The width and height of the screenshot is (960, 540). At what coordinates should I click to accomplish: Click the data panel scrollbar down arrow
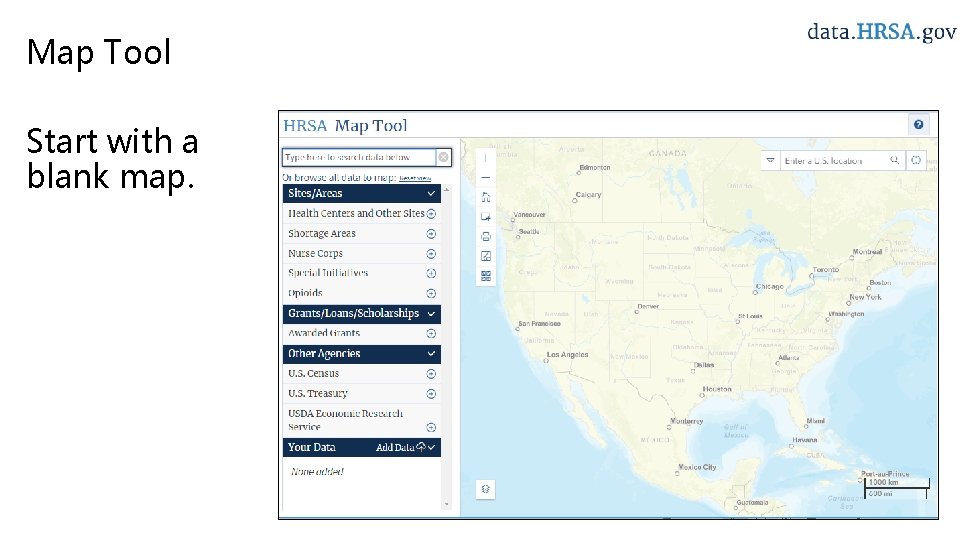click(446, 504)
